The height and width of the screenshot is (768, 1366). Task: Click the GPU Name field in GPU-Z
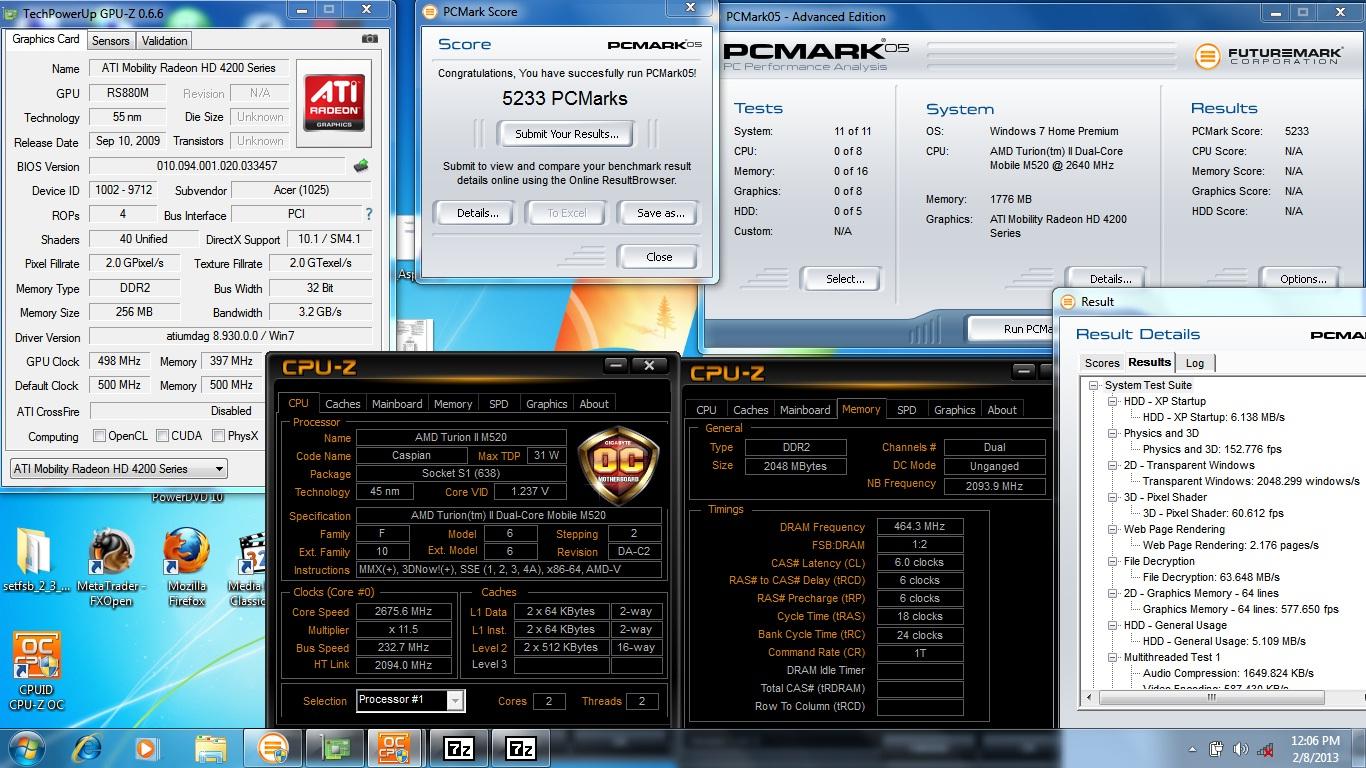pos(189,68)
